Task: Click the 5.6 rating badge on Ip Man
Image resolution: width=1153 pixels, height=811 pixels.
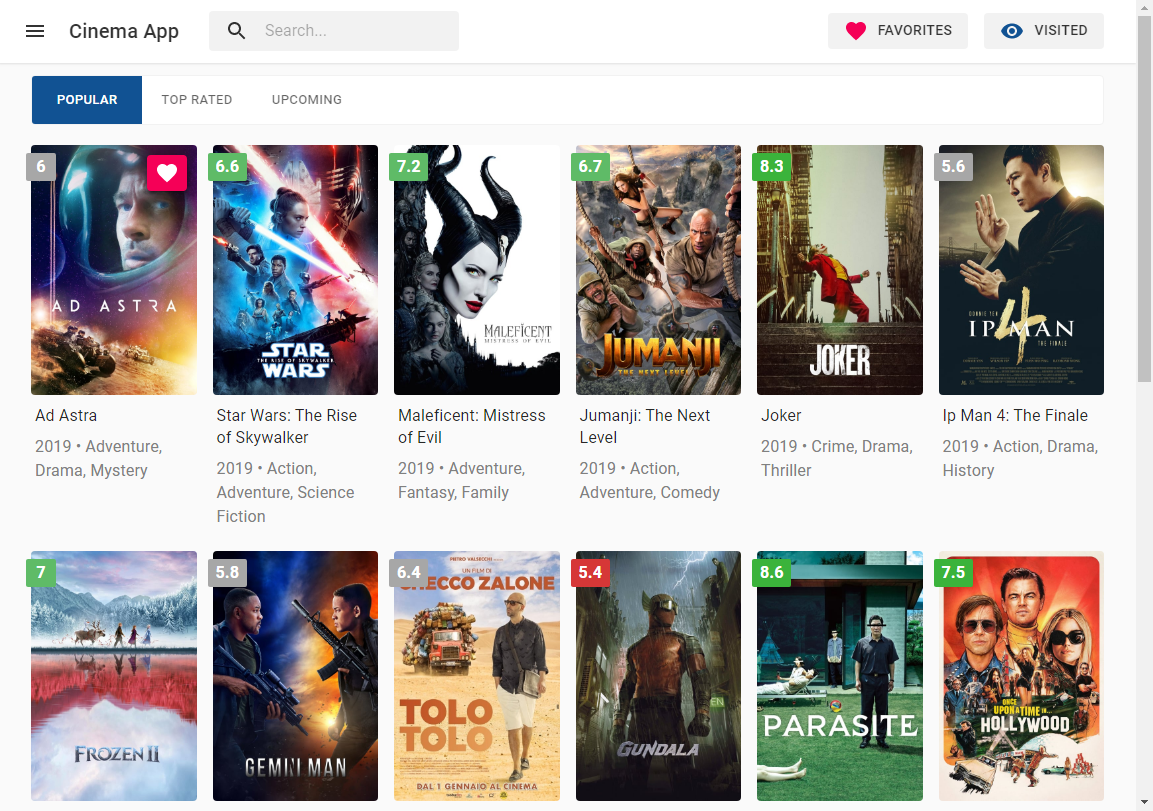Action: pos(953,166)
